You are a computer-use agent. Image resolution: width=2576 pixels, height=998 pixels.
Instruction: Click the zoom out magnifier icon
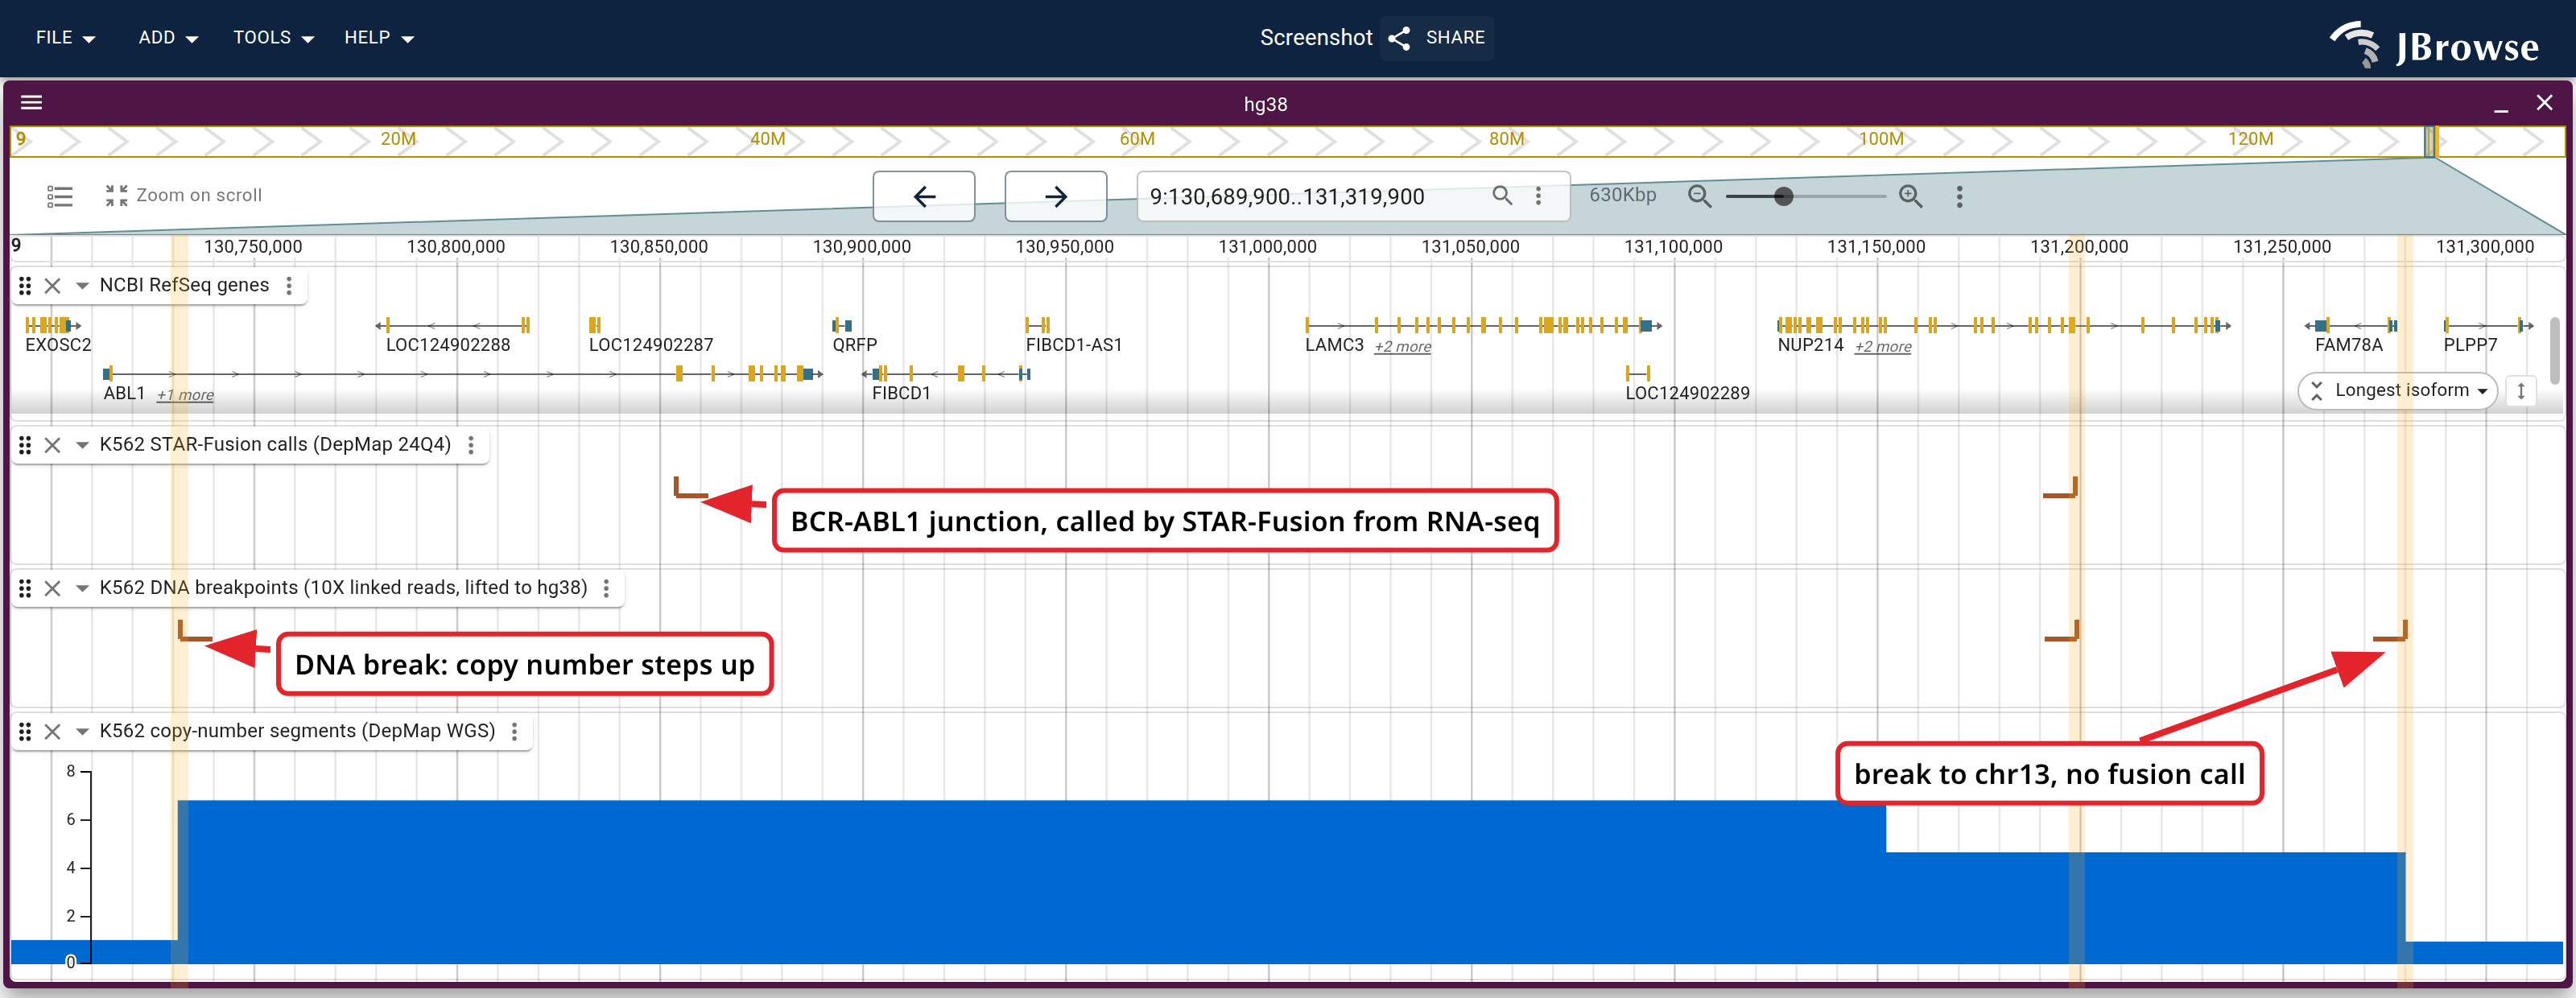click(x=1699, y=196)
